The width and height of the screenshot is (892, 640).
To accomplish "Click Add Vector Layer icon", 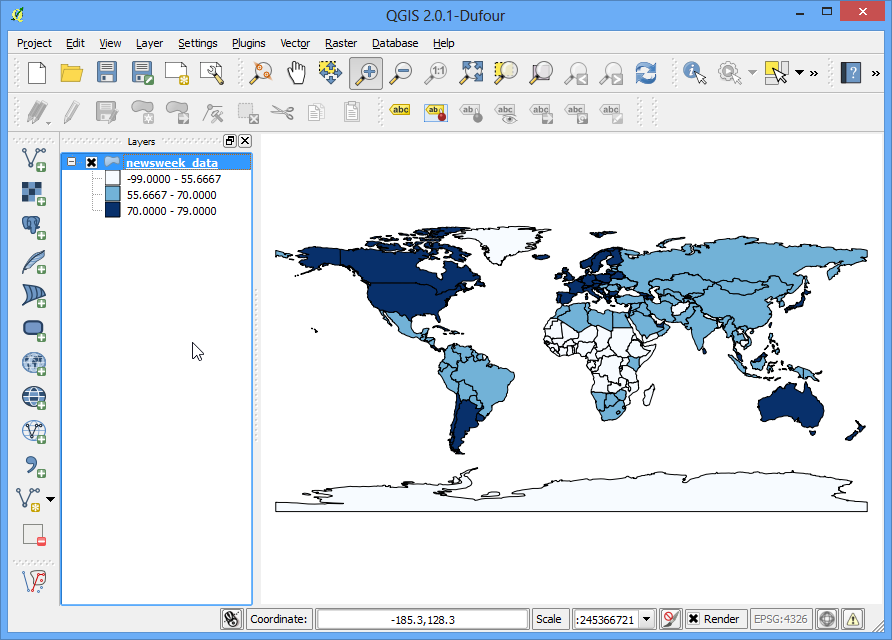I will [x=34, y=159].
